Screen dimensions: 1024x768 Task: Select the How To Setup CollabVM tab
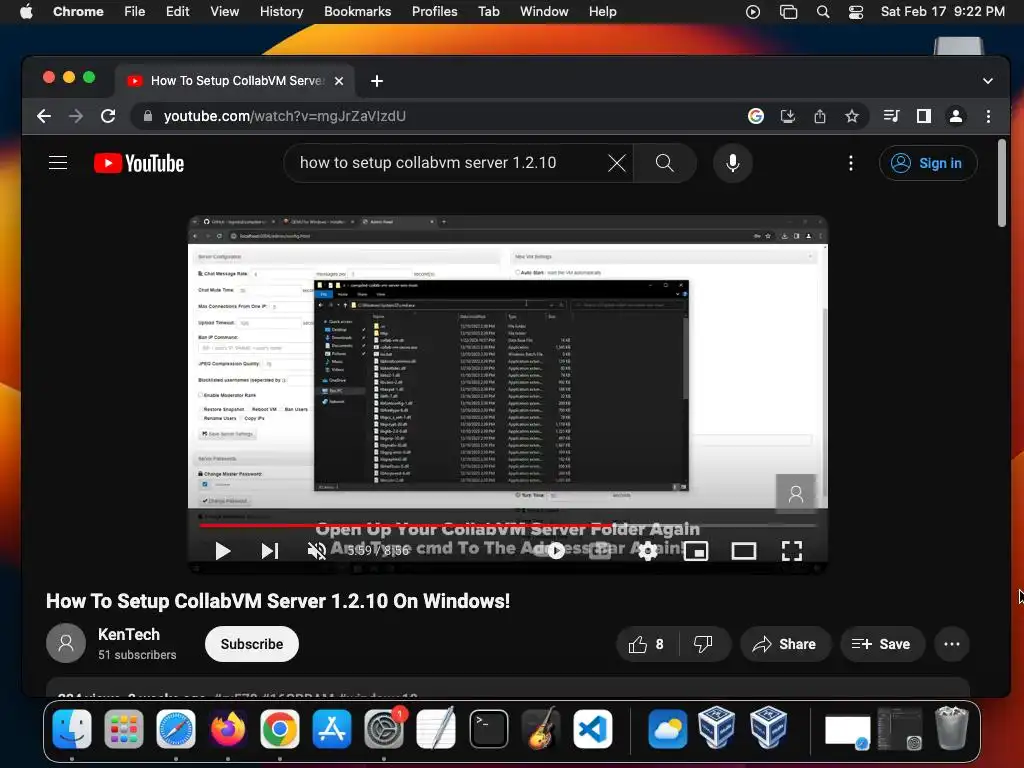pos(235,81)
